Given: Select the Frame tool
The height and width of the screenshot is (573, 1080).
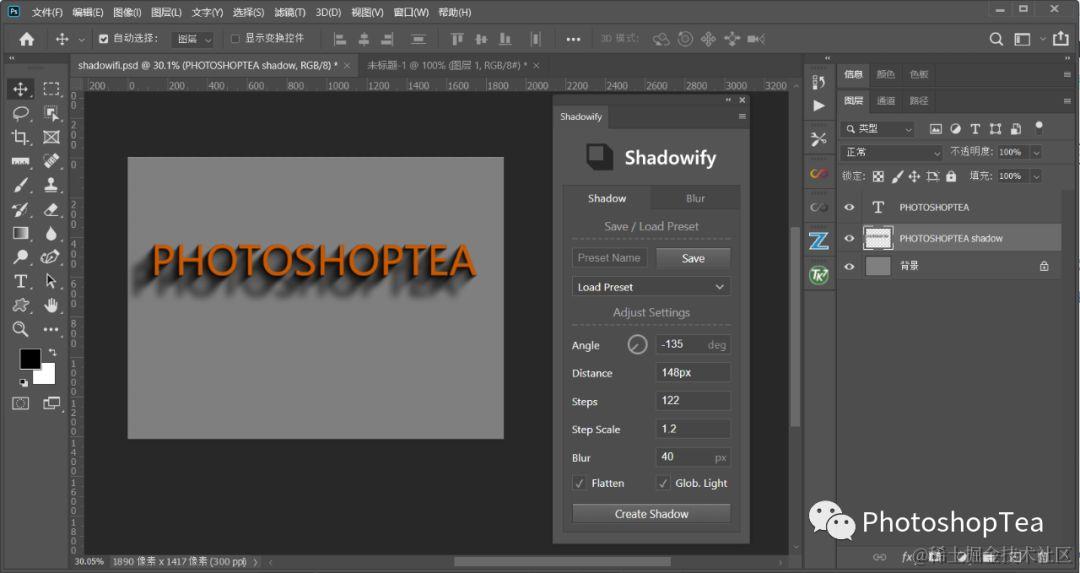Looking at the screenshot, I should click(x=51, y=137).
